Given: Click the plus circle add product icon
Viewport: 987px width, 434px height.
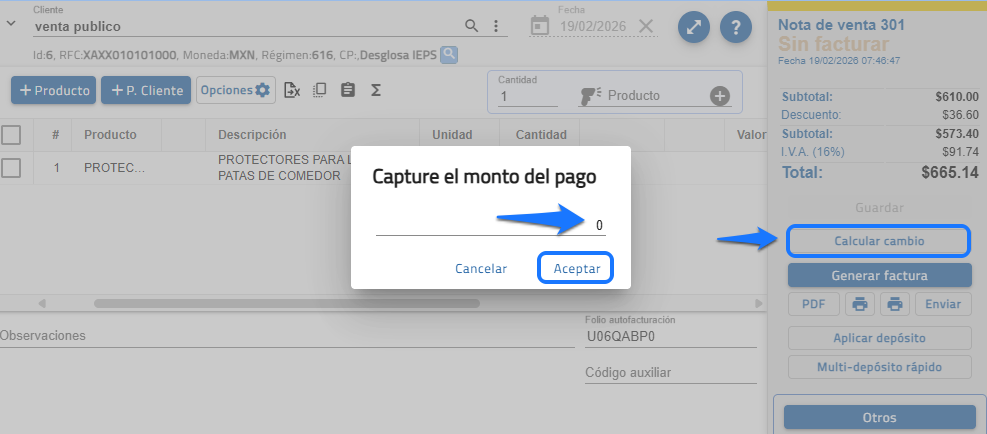Looking at the screenshot, I should (x=720, y=96).
